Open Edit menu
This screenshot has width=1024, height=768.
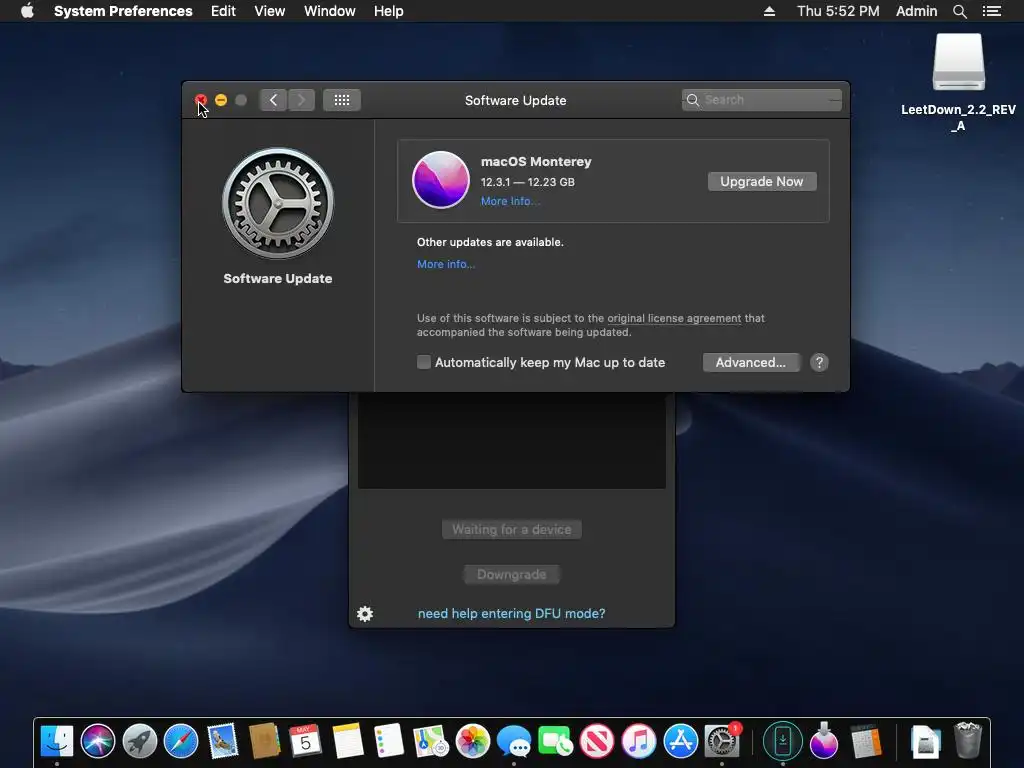coord(223,11)
